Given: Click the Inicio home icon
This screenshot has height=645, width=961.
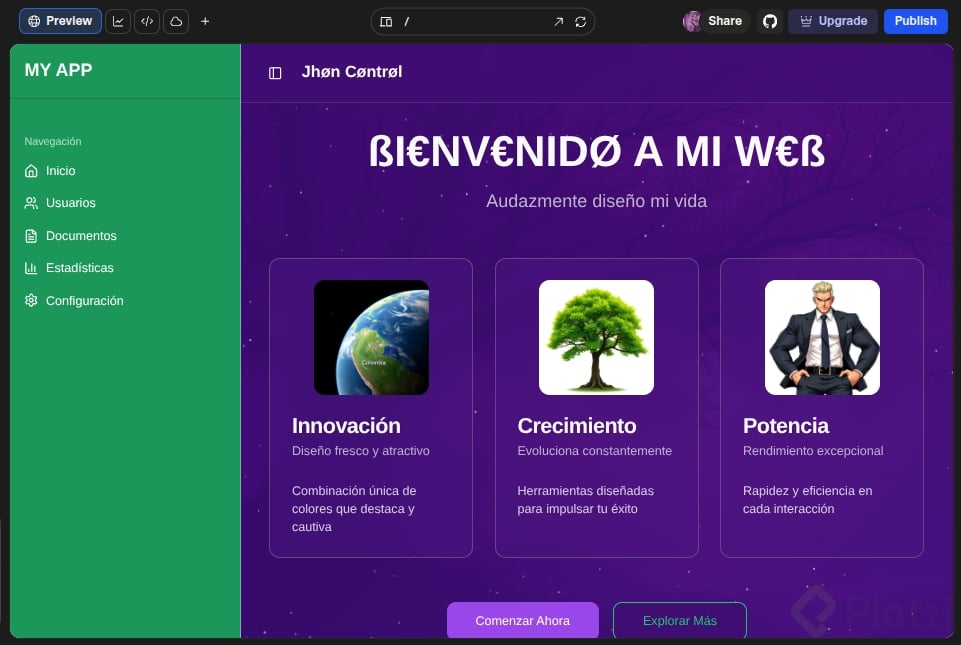Looking at the screenshot, I should coord(31,171).
